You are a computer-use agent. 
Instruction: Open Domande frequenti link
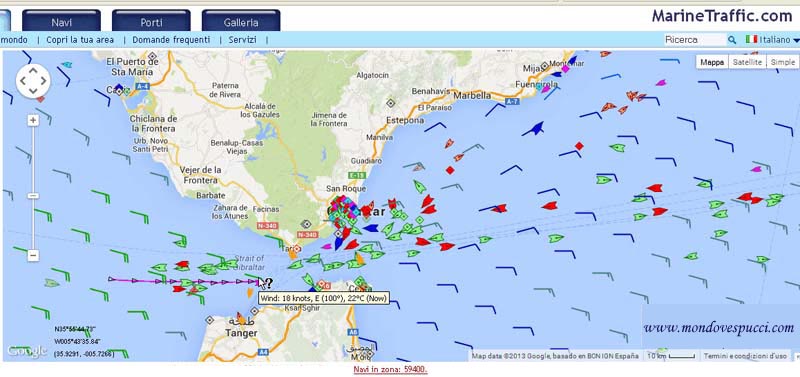[171, 39]
